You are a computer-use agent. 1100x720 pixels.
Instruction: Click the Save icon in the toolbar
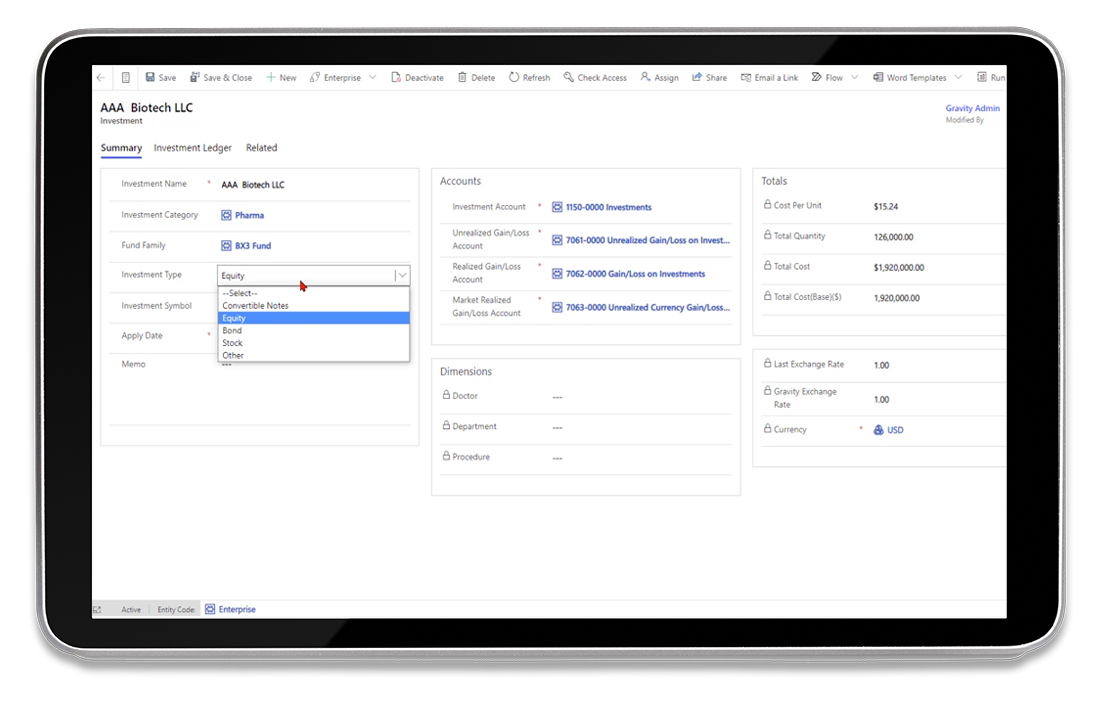click(x=150, y=77)
